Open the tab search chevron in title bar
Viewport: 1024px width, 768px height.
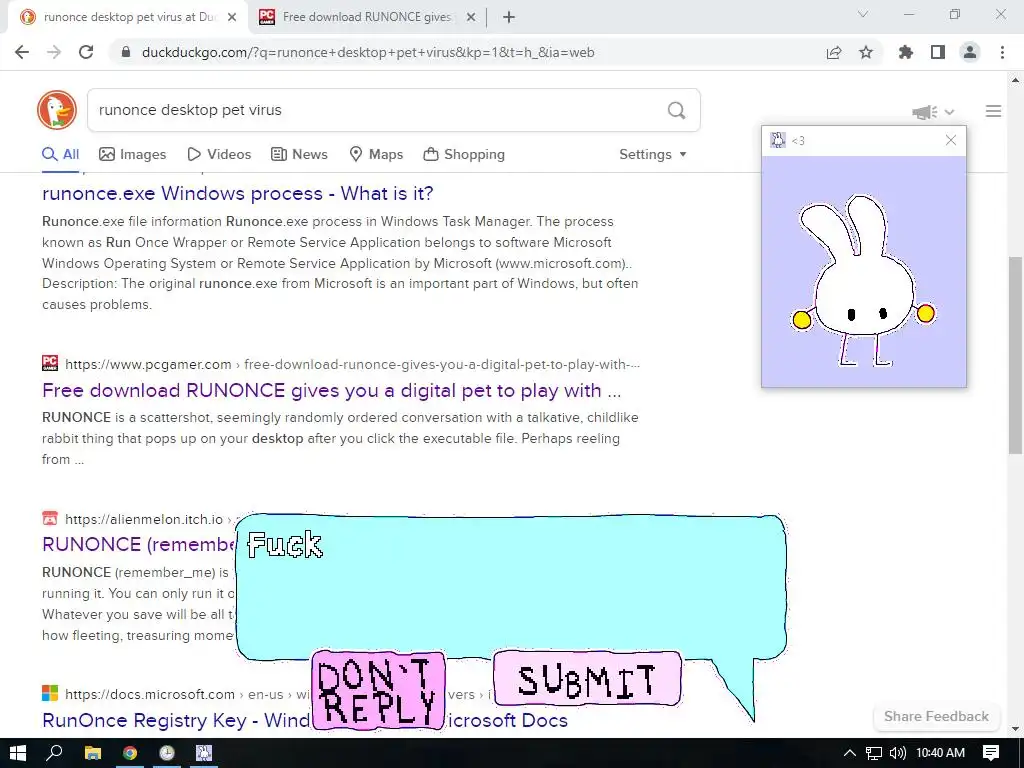(863, 14)
